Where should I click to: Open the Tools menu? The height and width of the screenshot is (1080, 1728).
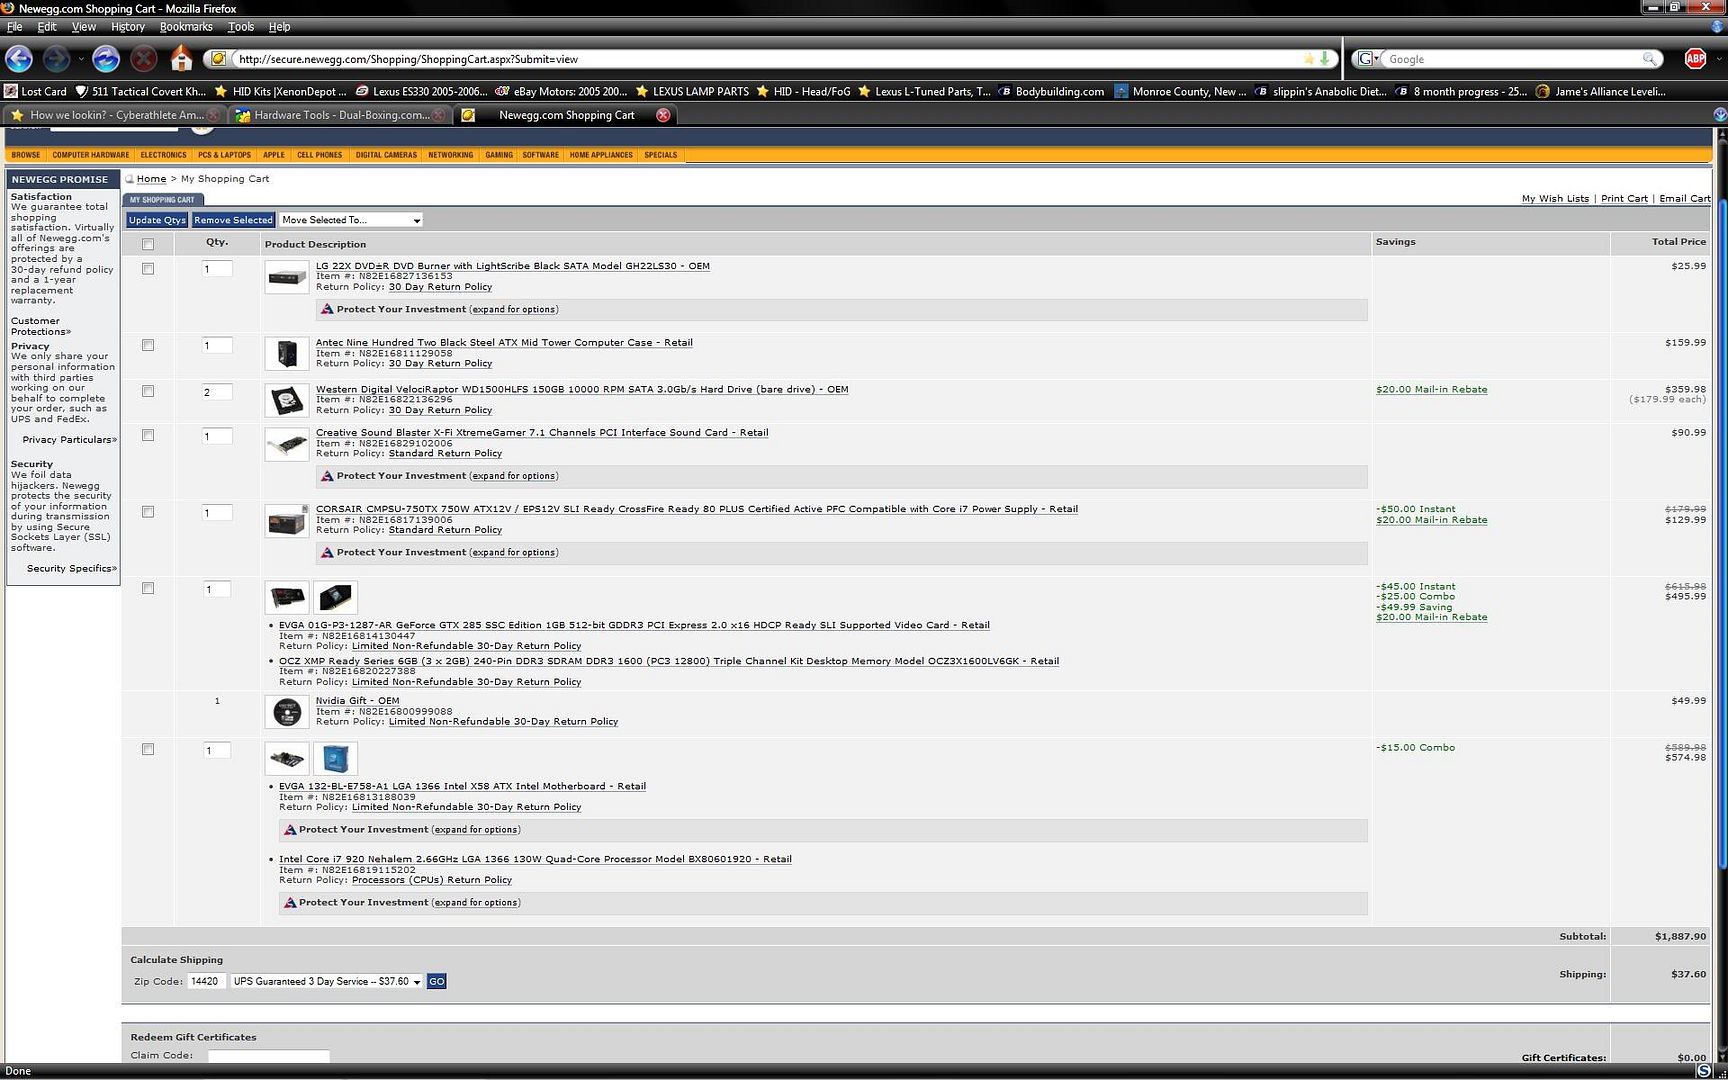pos(241,27)
